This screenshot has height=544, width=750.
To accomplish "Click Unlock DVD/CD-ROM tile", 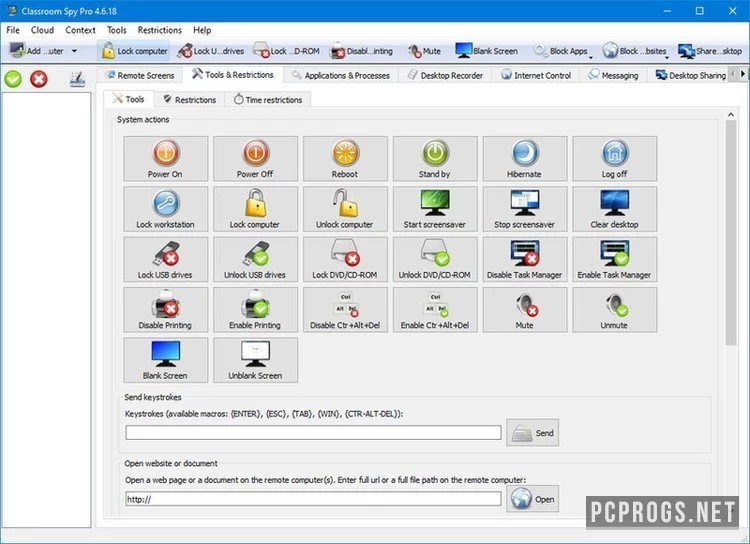I will point(435,259).
